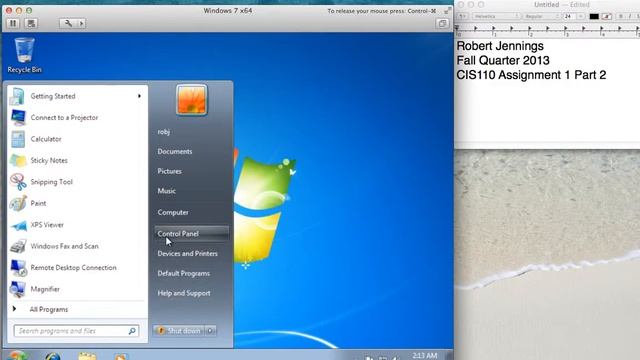The height and width of the screenshot is (360, 640).
Task: Open Documents from the Start menu
Action: coord(191,151)
